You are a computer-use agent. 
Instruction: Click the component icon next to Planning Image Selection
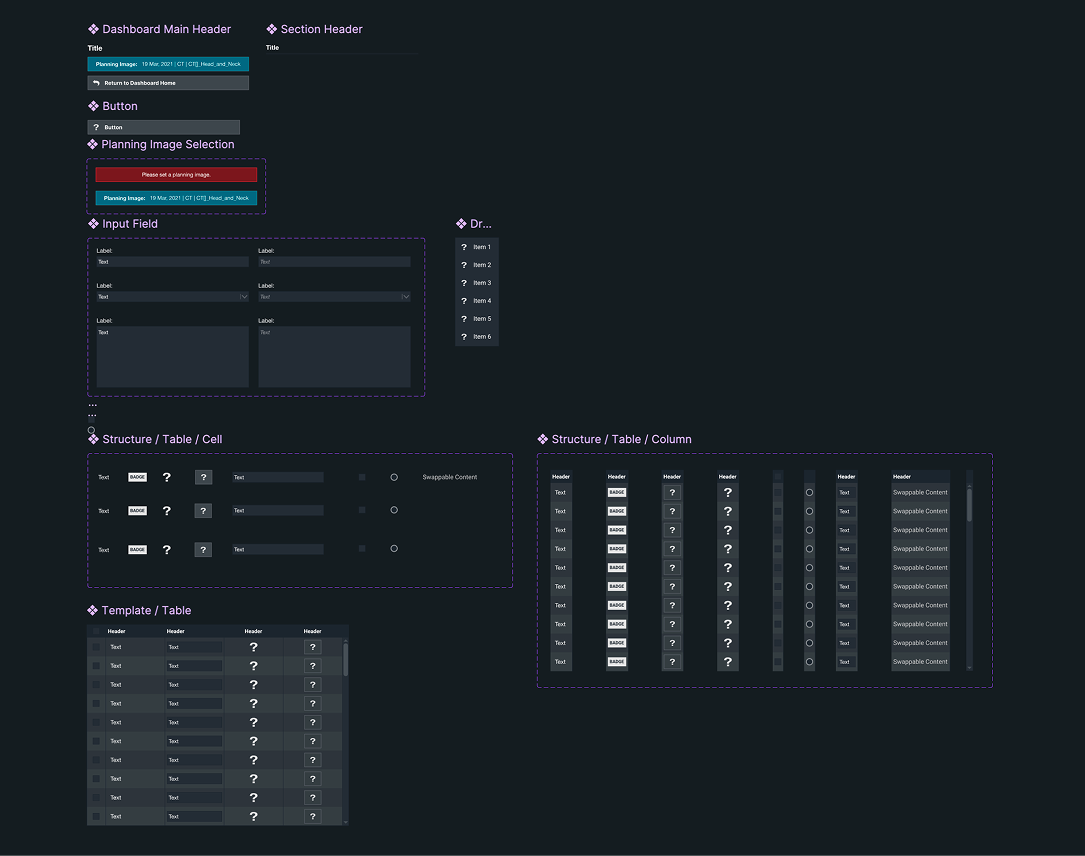coord(93,145)
